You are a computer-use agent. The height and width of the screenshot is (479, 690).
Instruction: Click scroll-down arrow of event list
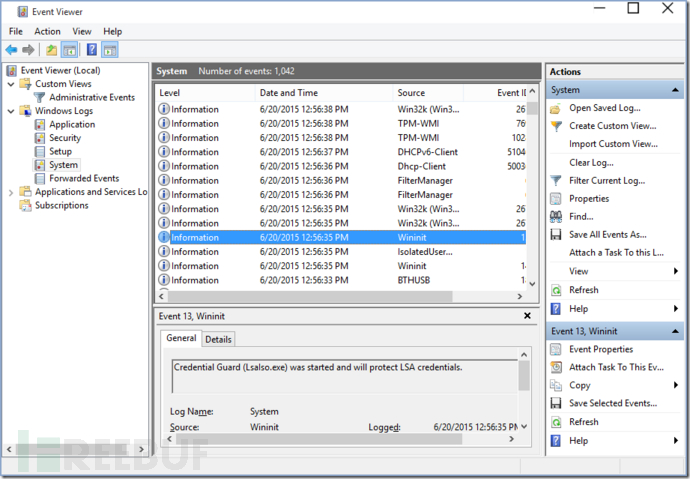tap(532, 284)
